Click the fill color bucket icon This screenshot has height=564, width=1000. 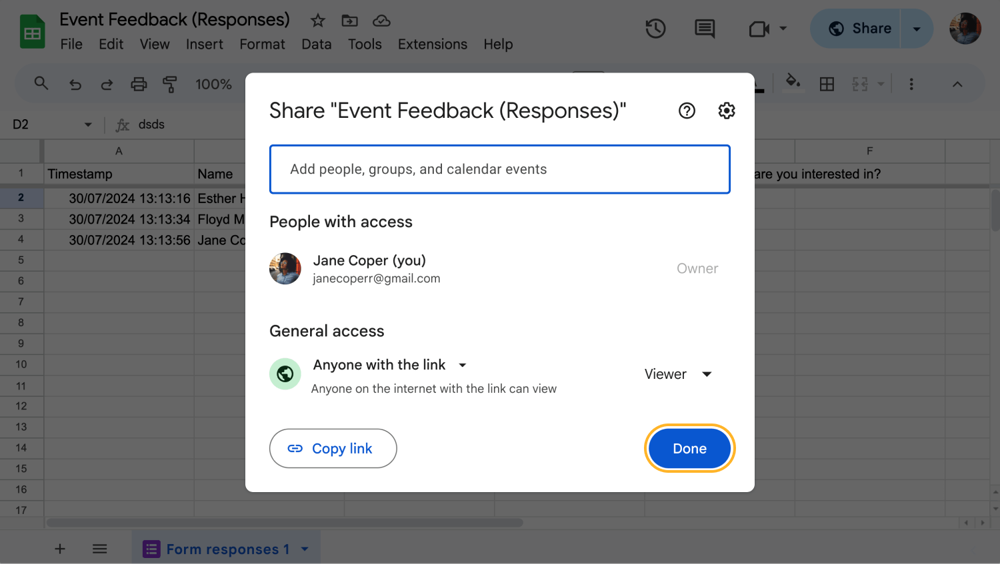[x=793, y=83]
